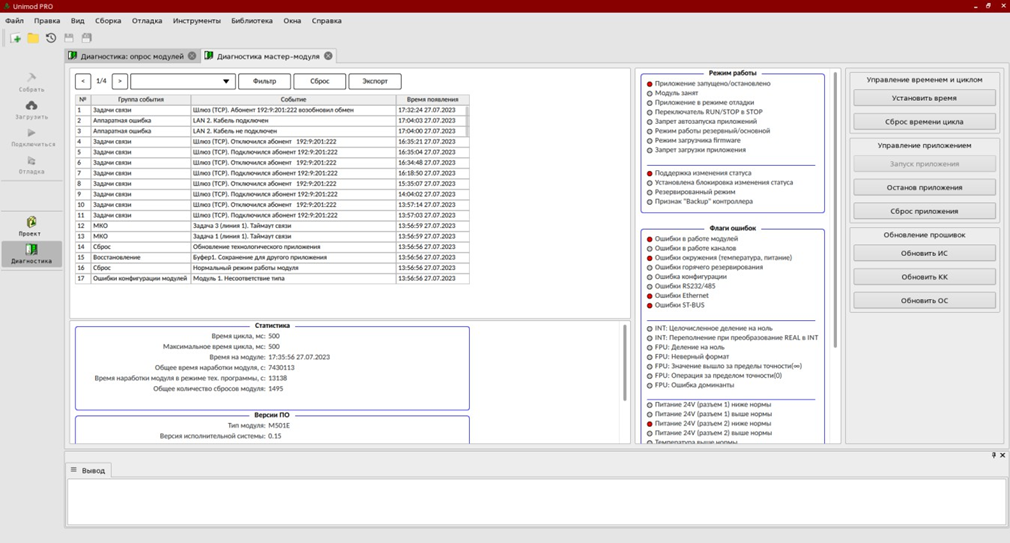
Task: Click the Вывод panel list icon
Action: 73,470
